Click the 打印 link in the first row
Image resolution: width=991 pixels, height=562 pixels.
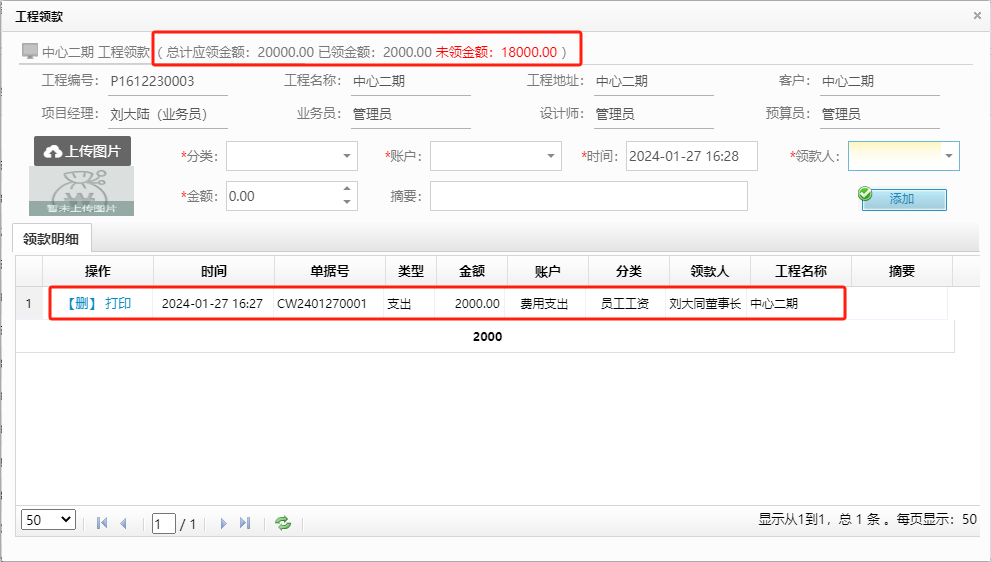click(x=118, y=303)
